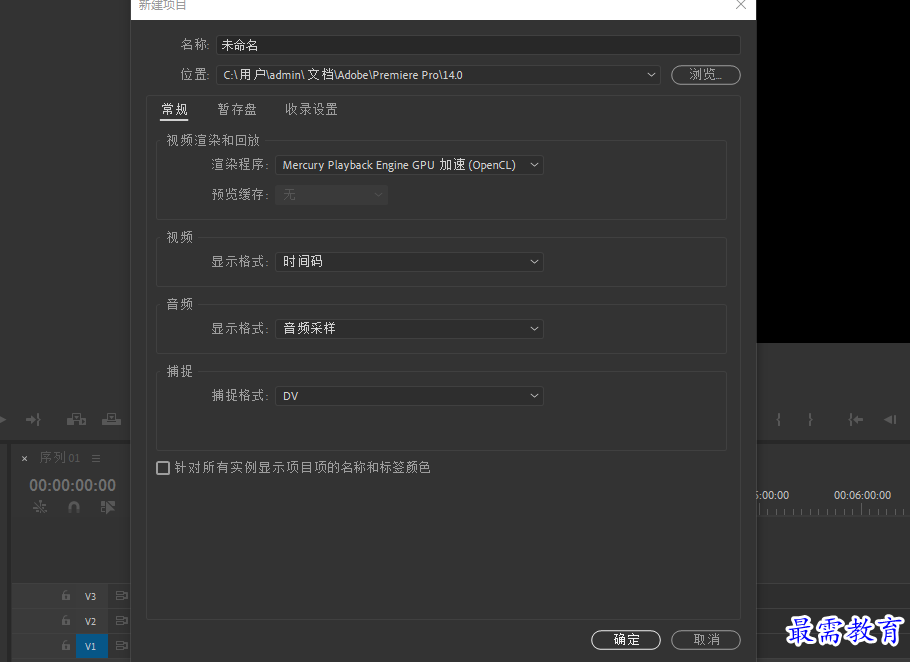
Task: Confirm with the 确定 button
Action: pyautogui.click(x=626, y=639)
